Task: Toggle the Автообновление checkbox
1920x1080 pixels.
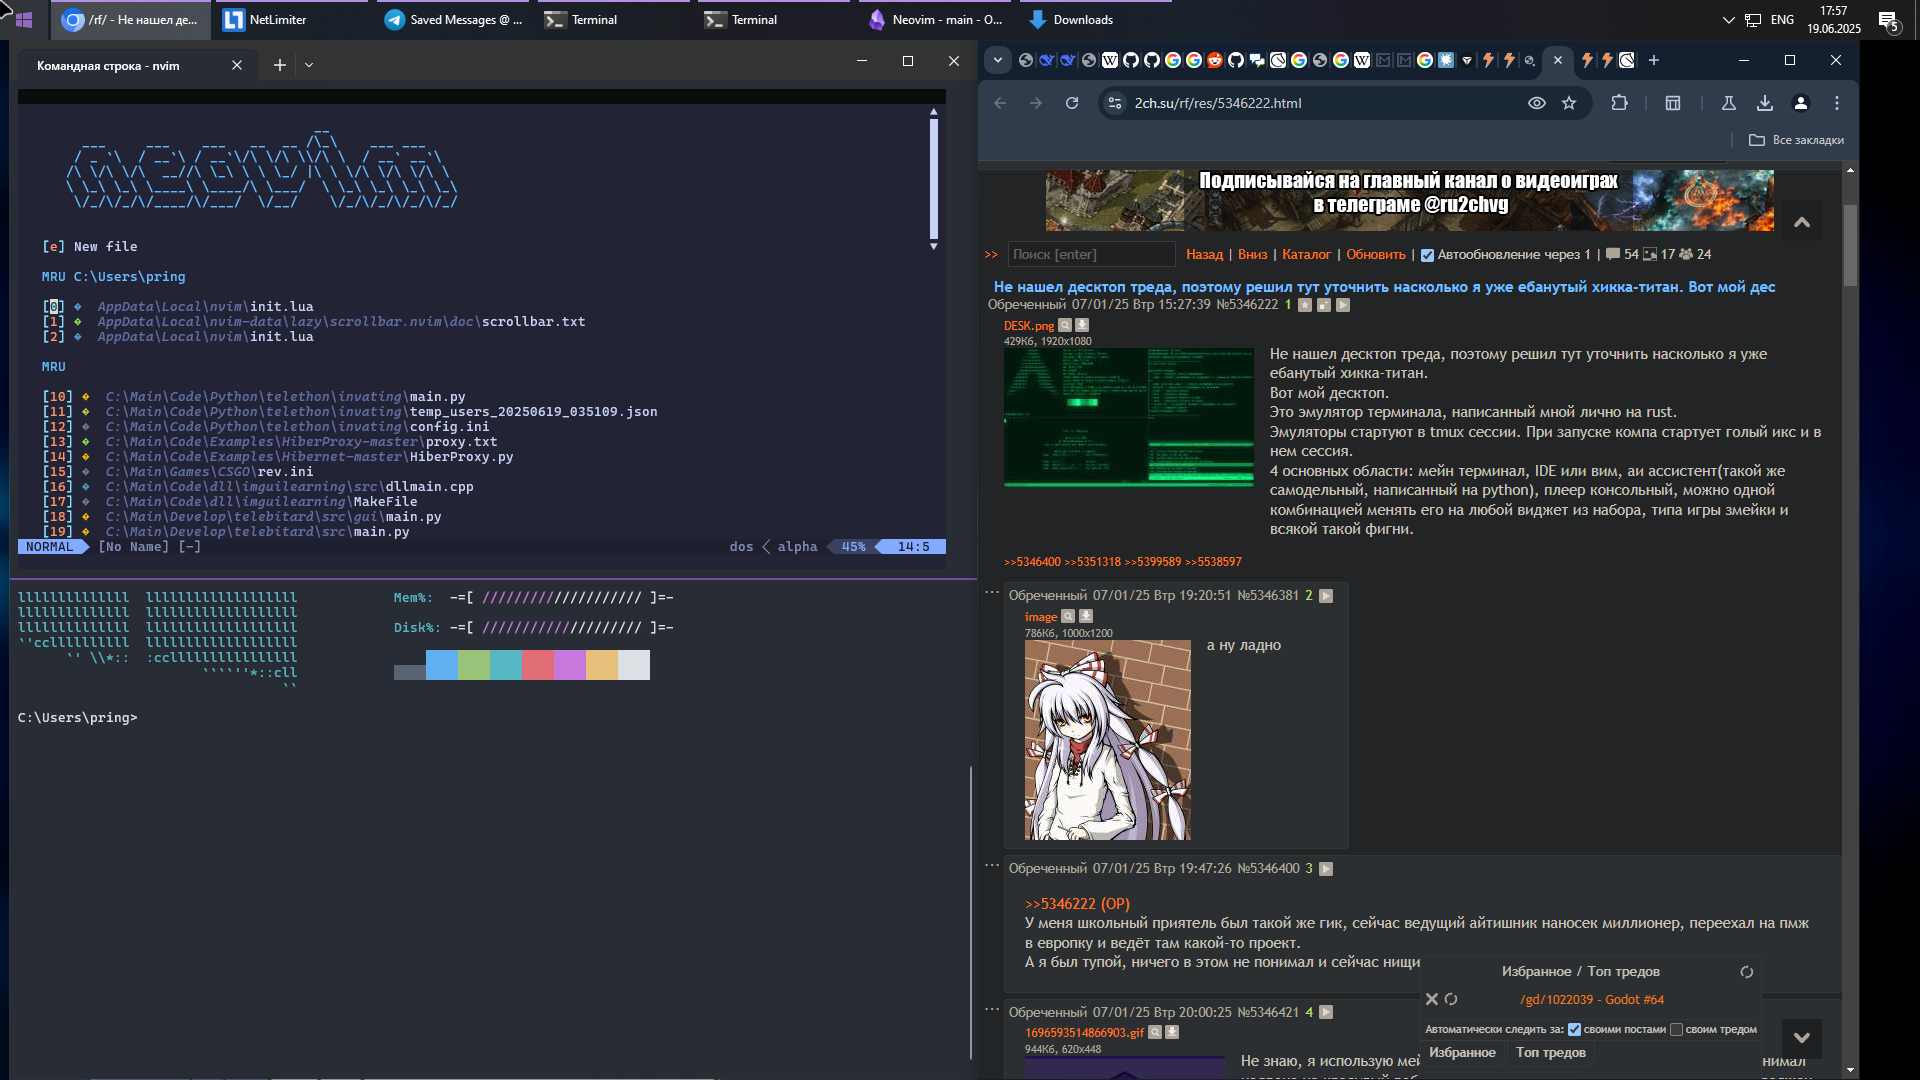Action: [x=1427, y=255]
